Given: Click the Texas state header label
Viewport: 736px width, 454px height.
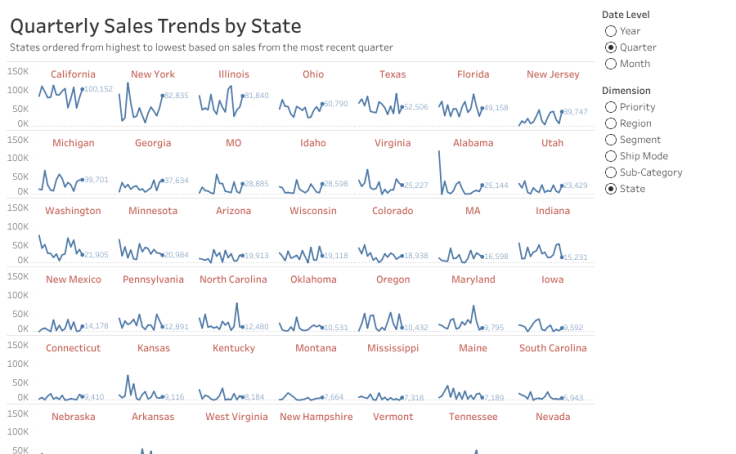Looking at the screenshot, I should pos(393,75).
